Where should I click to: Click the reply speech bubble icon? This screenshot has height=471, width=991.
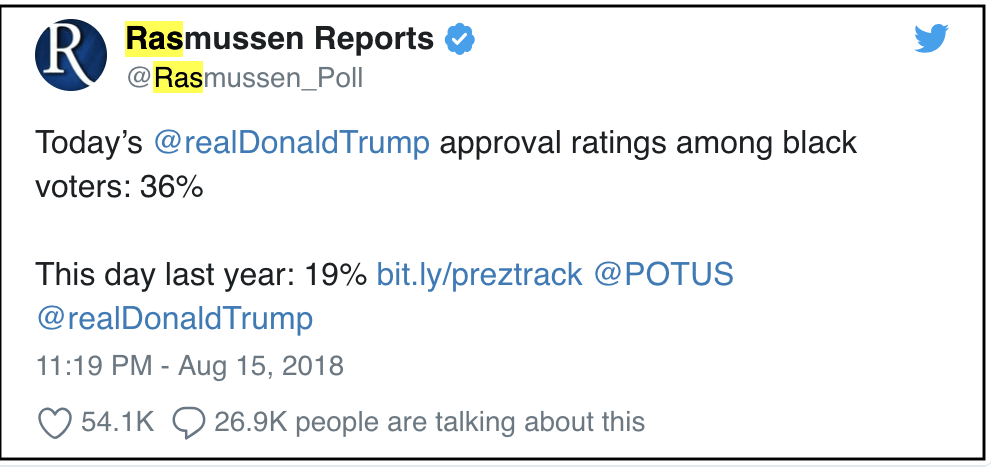point(188,422)
